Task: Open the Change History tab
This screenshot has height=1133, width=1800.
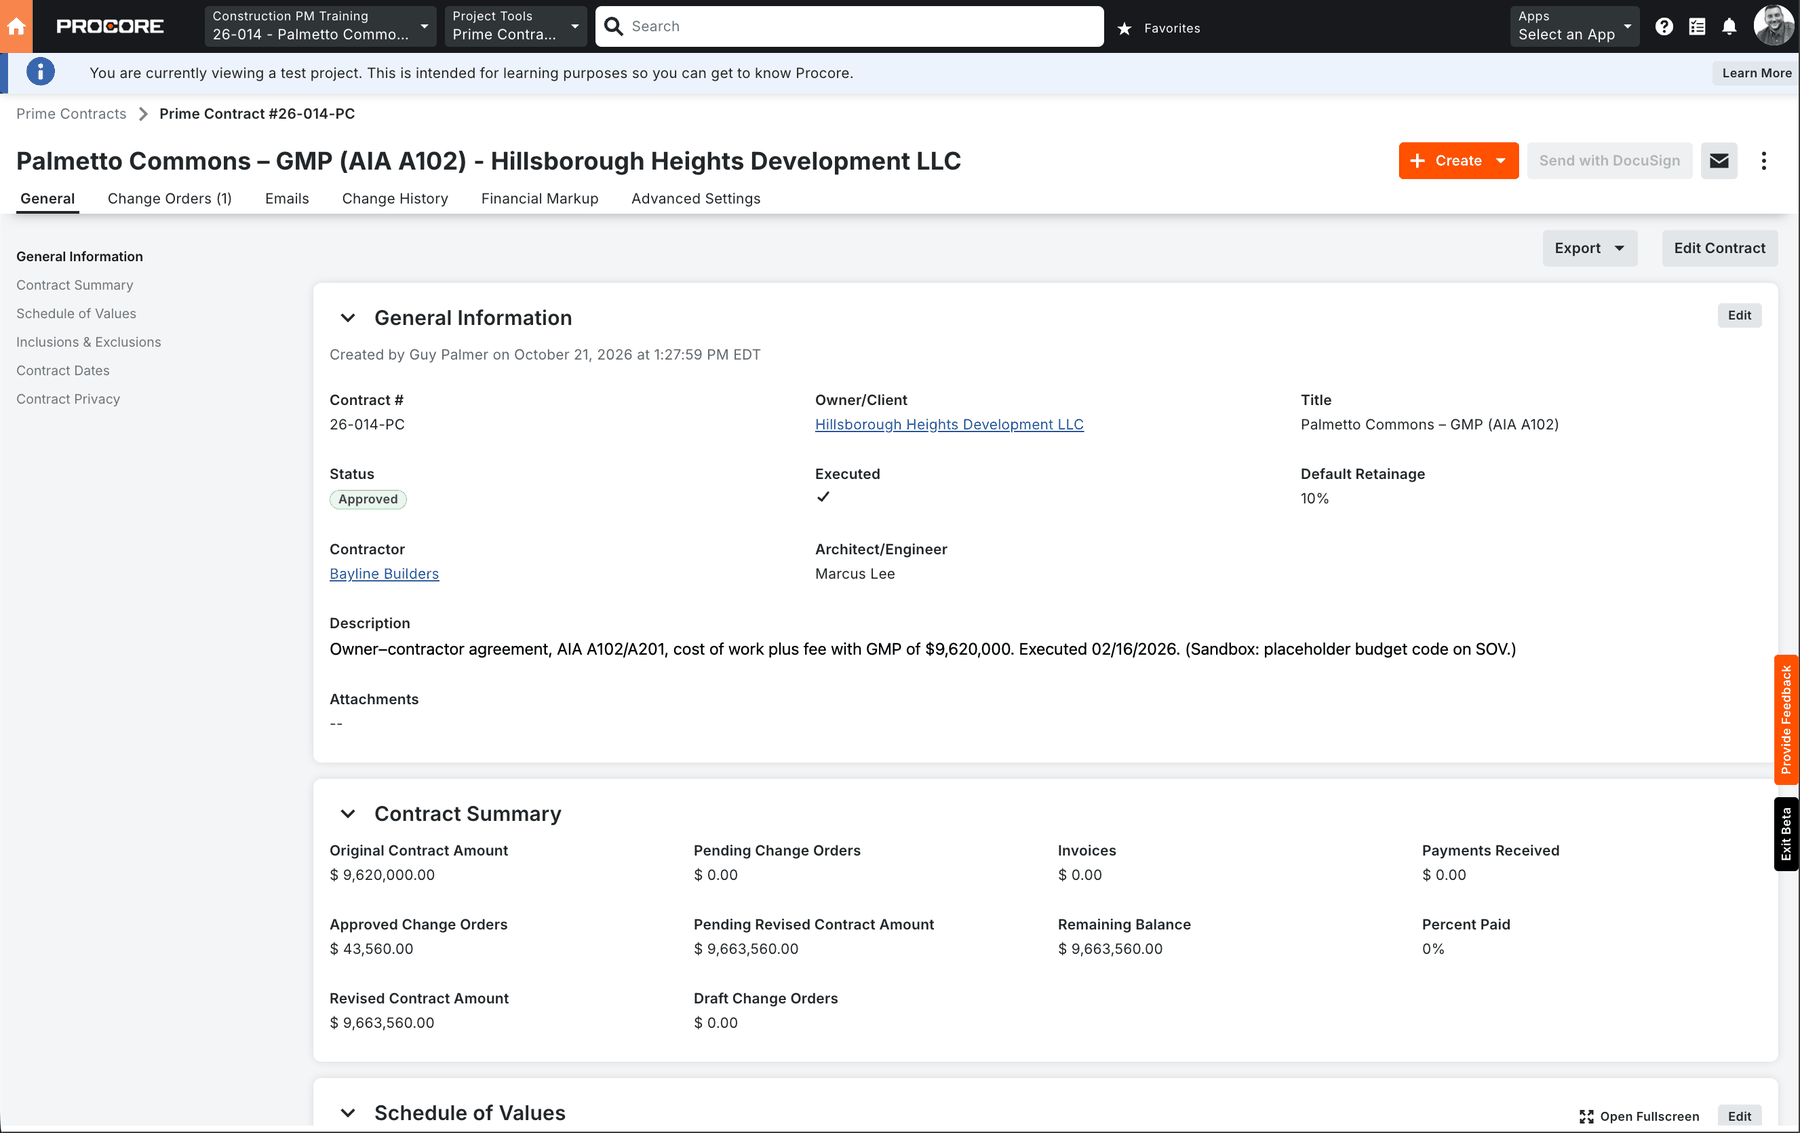Action: click(395, 199)
